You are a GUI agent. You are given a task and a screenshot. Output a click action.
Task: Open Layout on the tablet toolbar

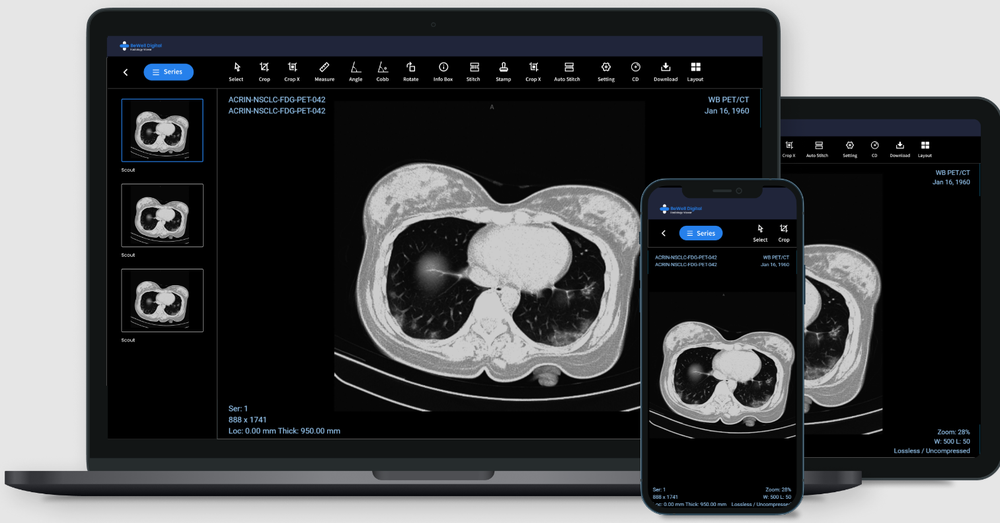tap(925, 149)
